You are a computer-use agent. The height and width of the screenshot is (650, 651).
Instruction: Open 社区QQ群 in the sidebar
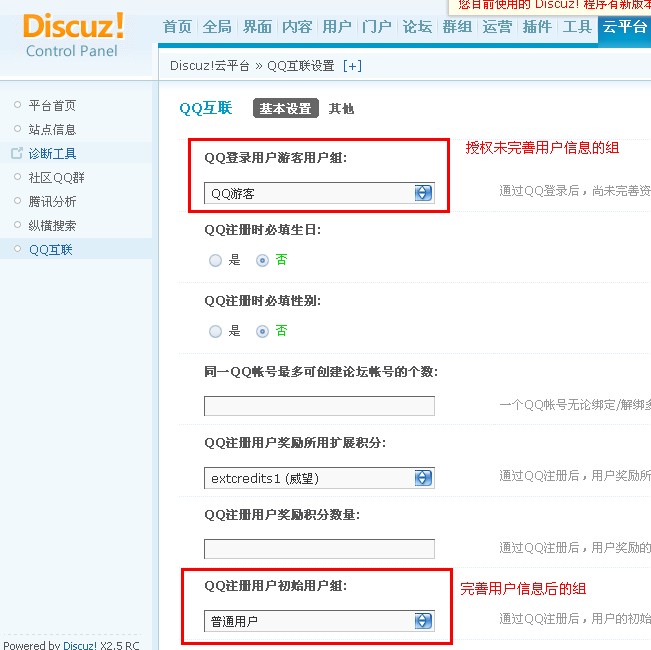(56, 178)
